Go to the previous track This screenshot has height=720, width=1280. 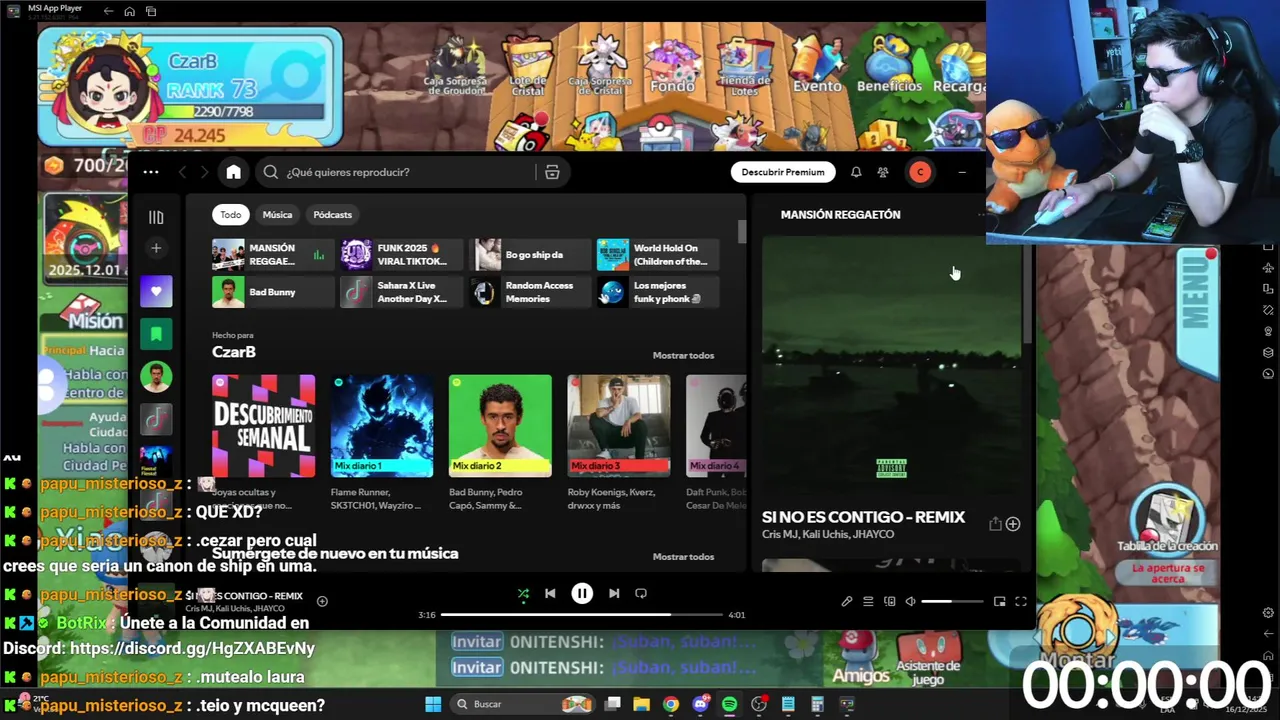point(550,593)
